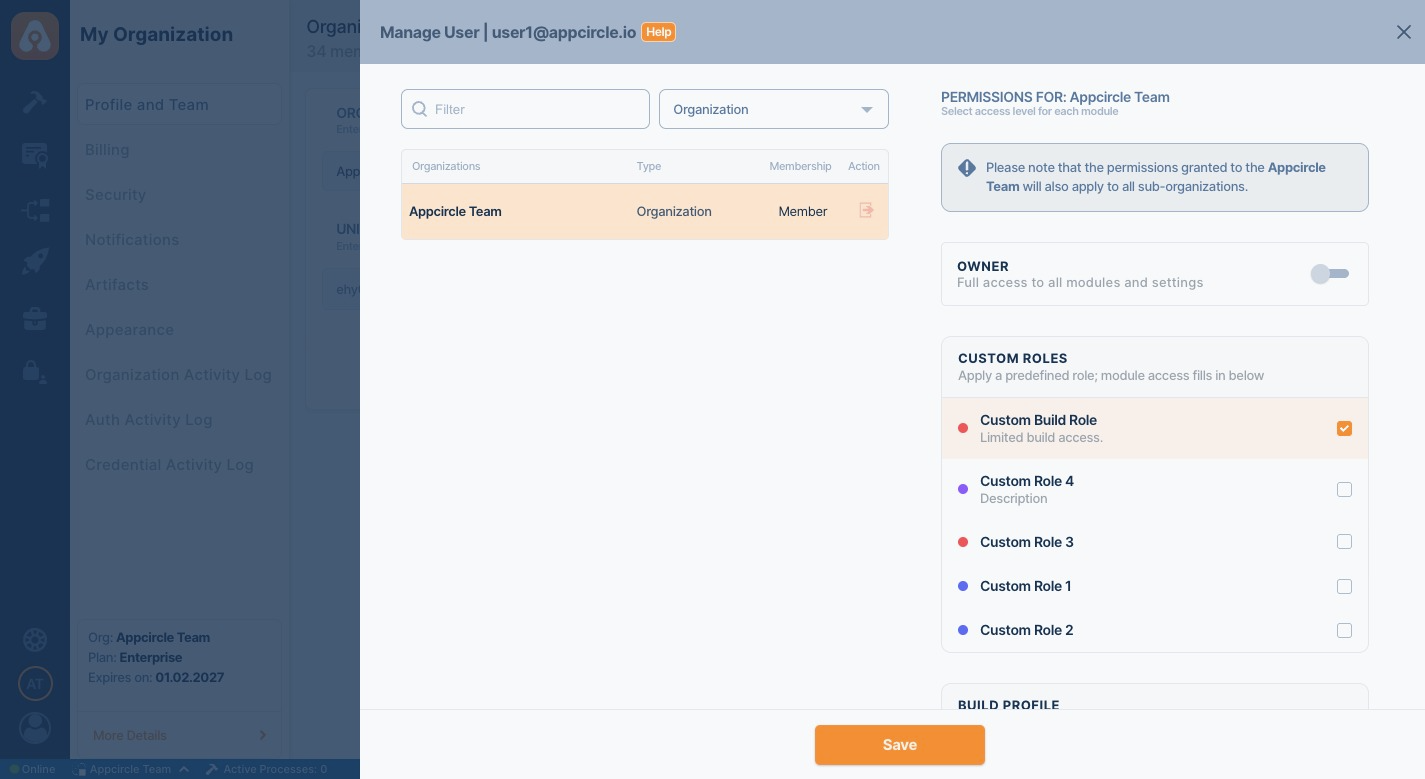Save the user permission changes
The height and width of the screenshot is (779, 1425).
[900, 745]
